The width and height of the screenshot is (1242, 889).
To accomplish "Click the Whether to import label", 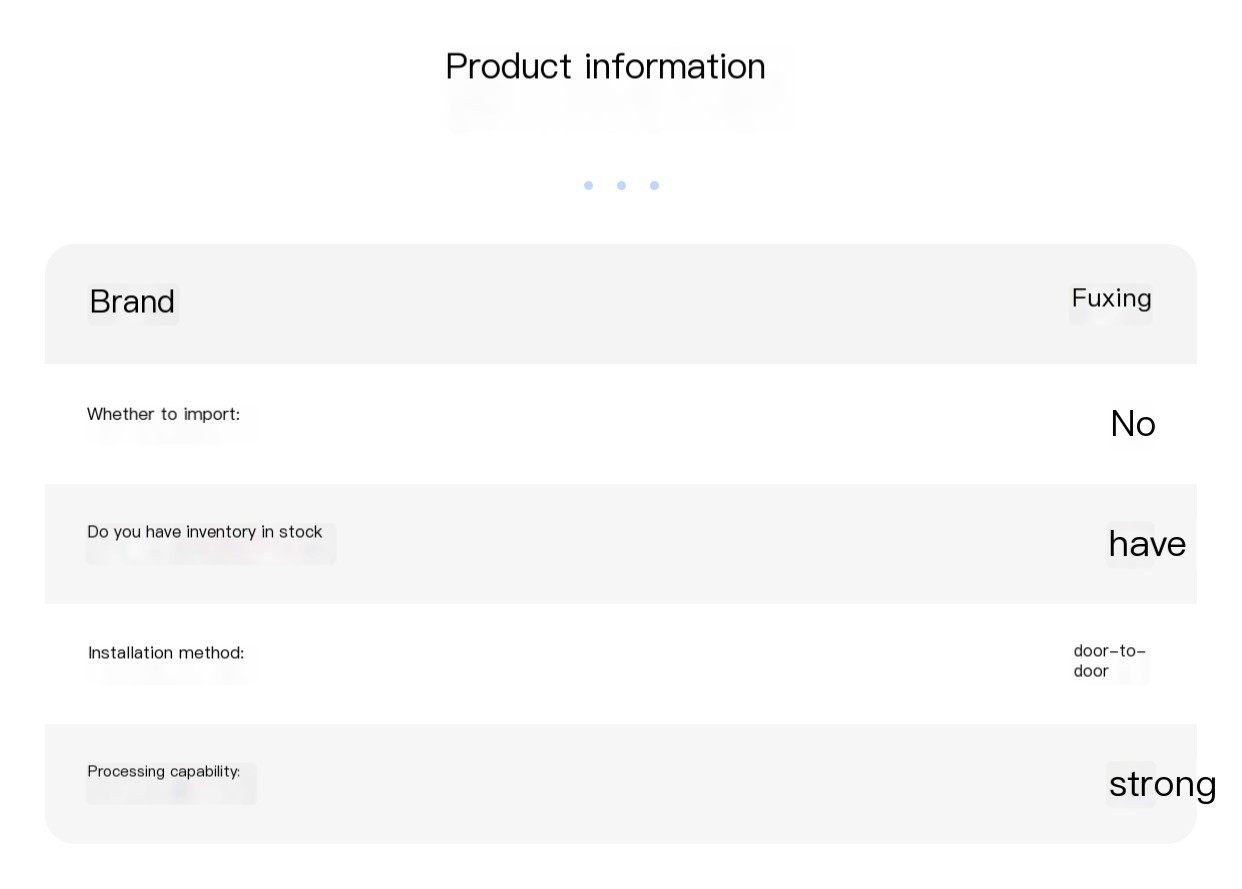I will (x=163, y=414).
